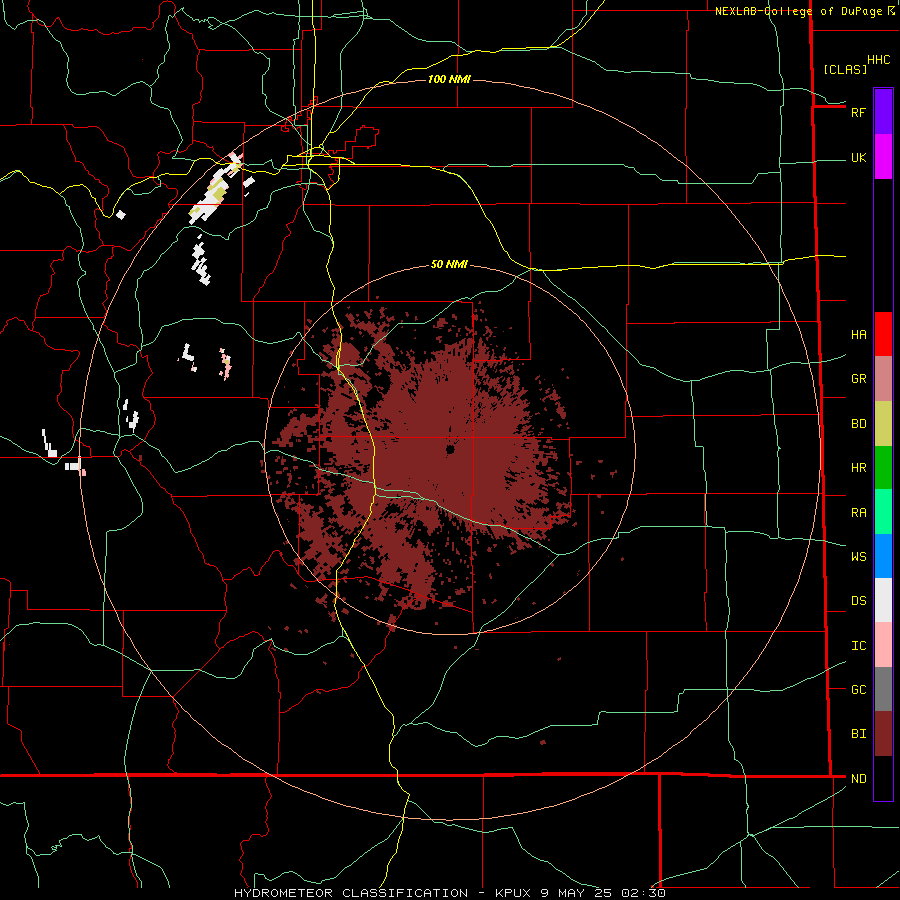Image resolution: width=900 pixels, height=900 pixels.
Task: Click the GR legend color swatch
Action: (883, 379)
